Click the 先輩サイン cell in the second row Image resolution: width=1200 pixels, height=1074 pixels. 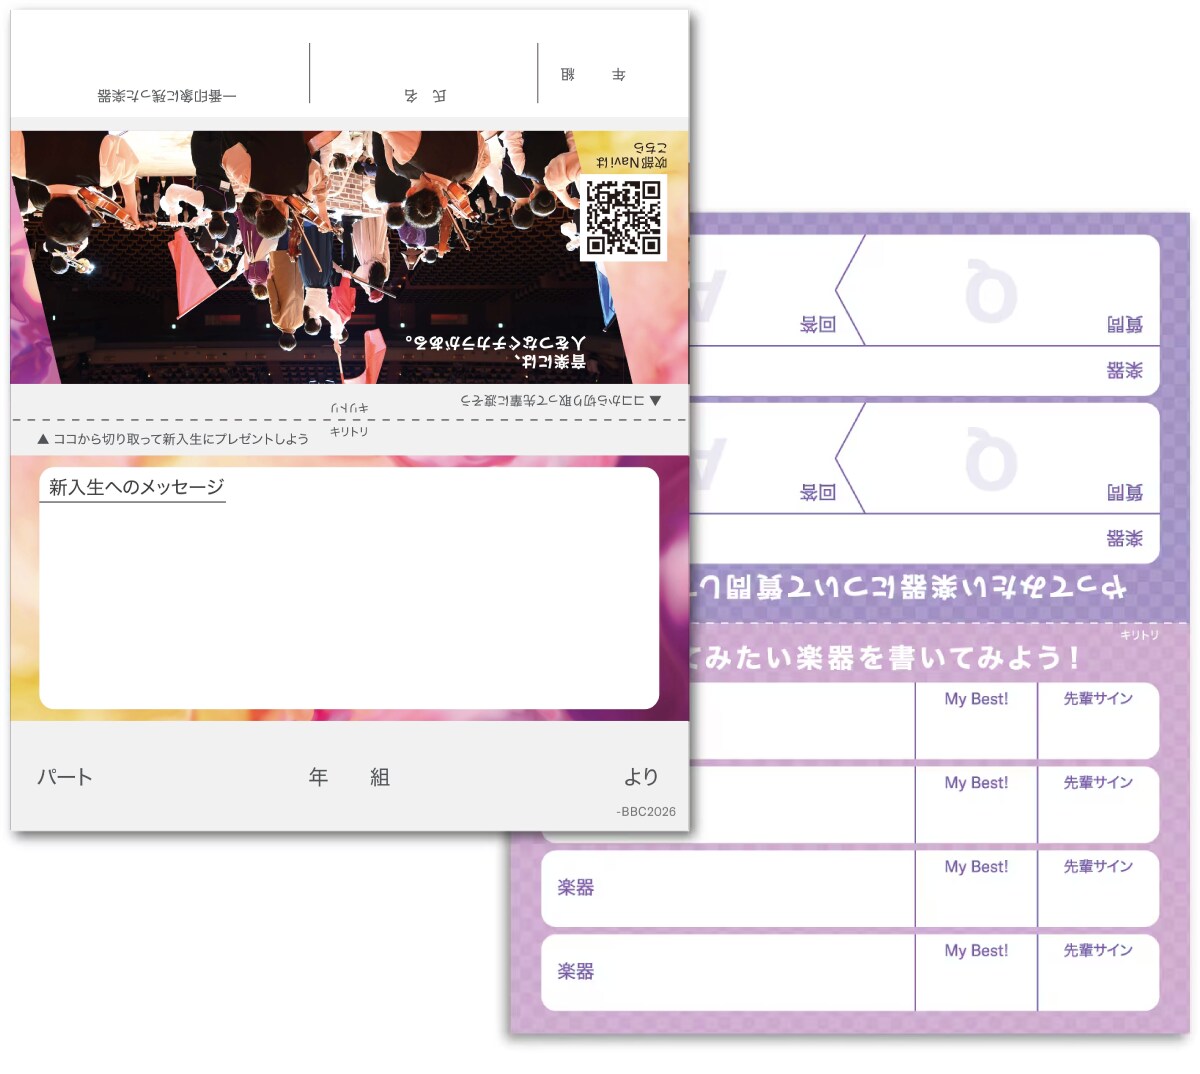1098,804
